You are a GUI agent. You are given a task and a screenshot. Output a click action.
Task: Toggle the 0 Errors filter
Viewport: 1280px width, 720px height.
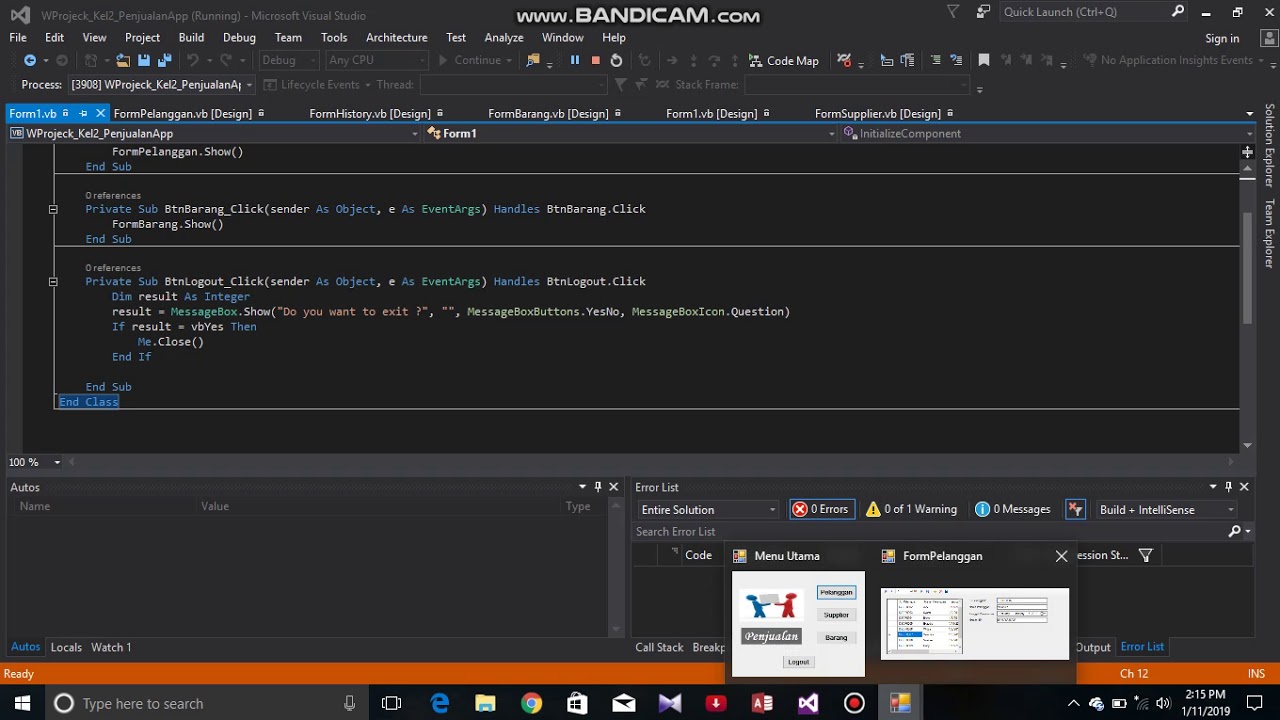820,509
